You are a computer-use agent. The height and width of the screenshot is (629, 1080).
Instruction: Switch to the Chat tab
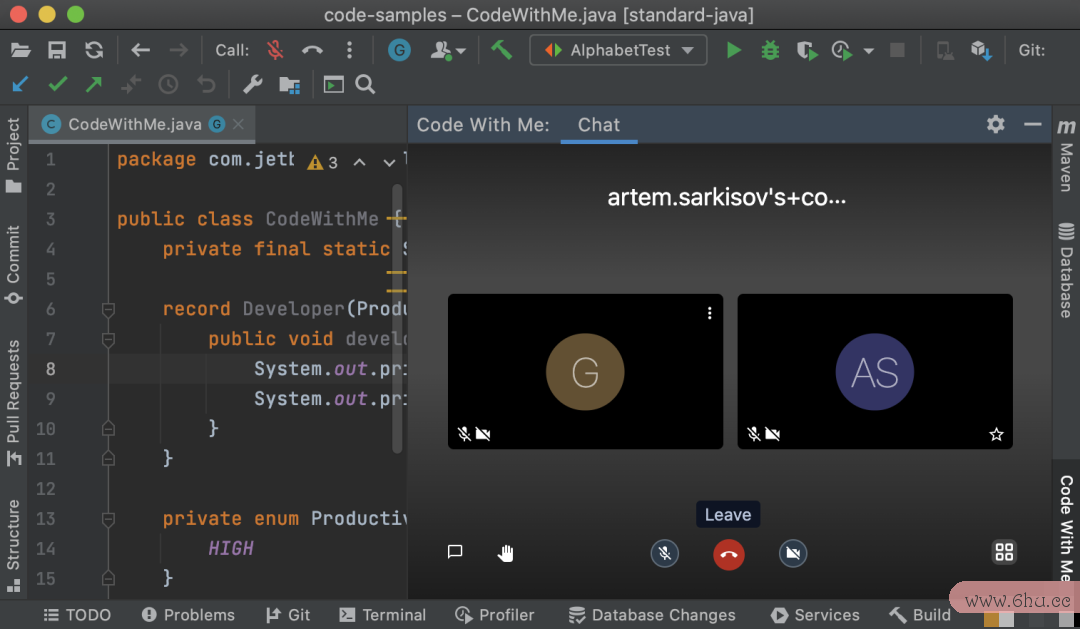(x=598, y=125)
